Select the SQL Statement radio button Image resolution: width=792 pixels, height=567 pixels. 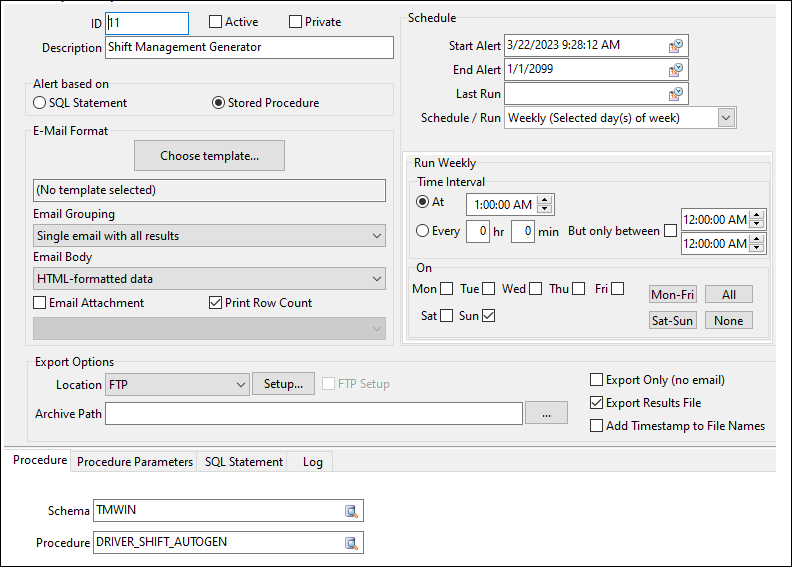coord(40,102)
